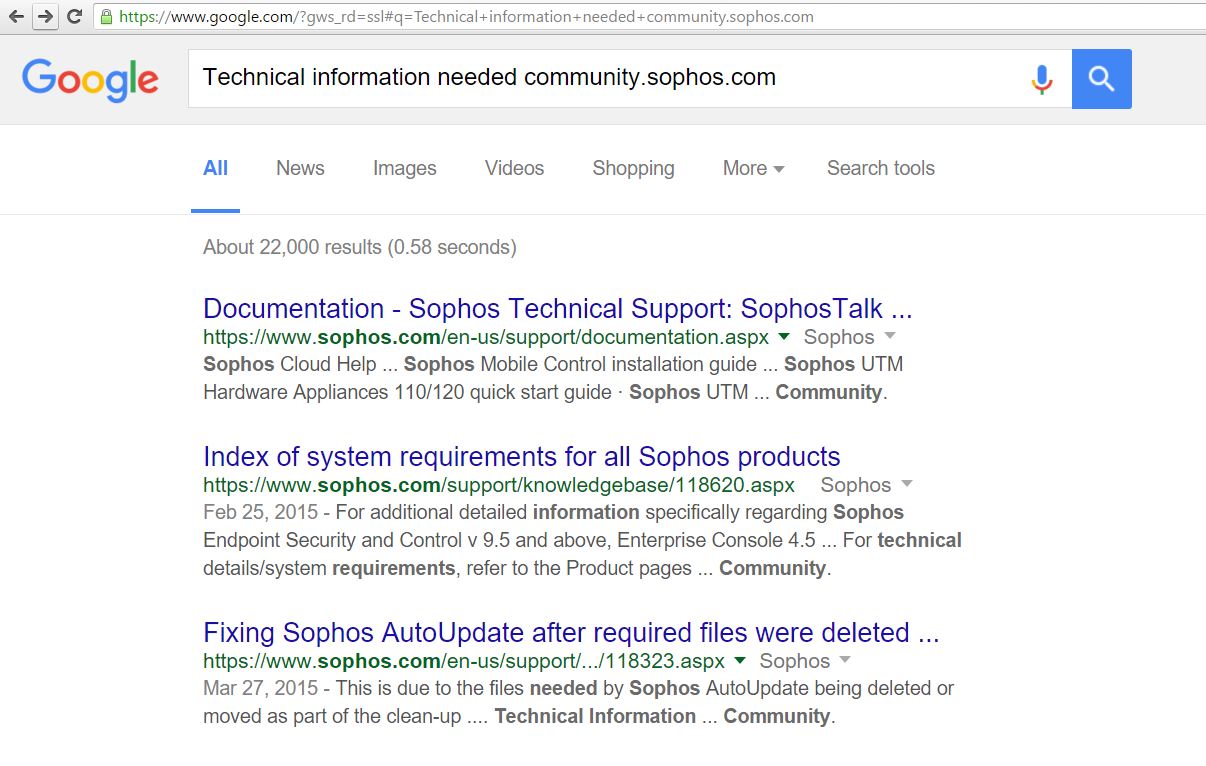Open the Videos results tab
The width and height of the screenshot is (1206, 766).
pyautogui.click(x=515, y=168)
